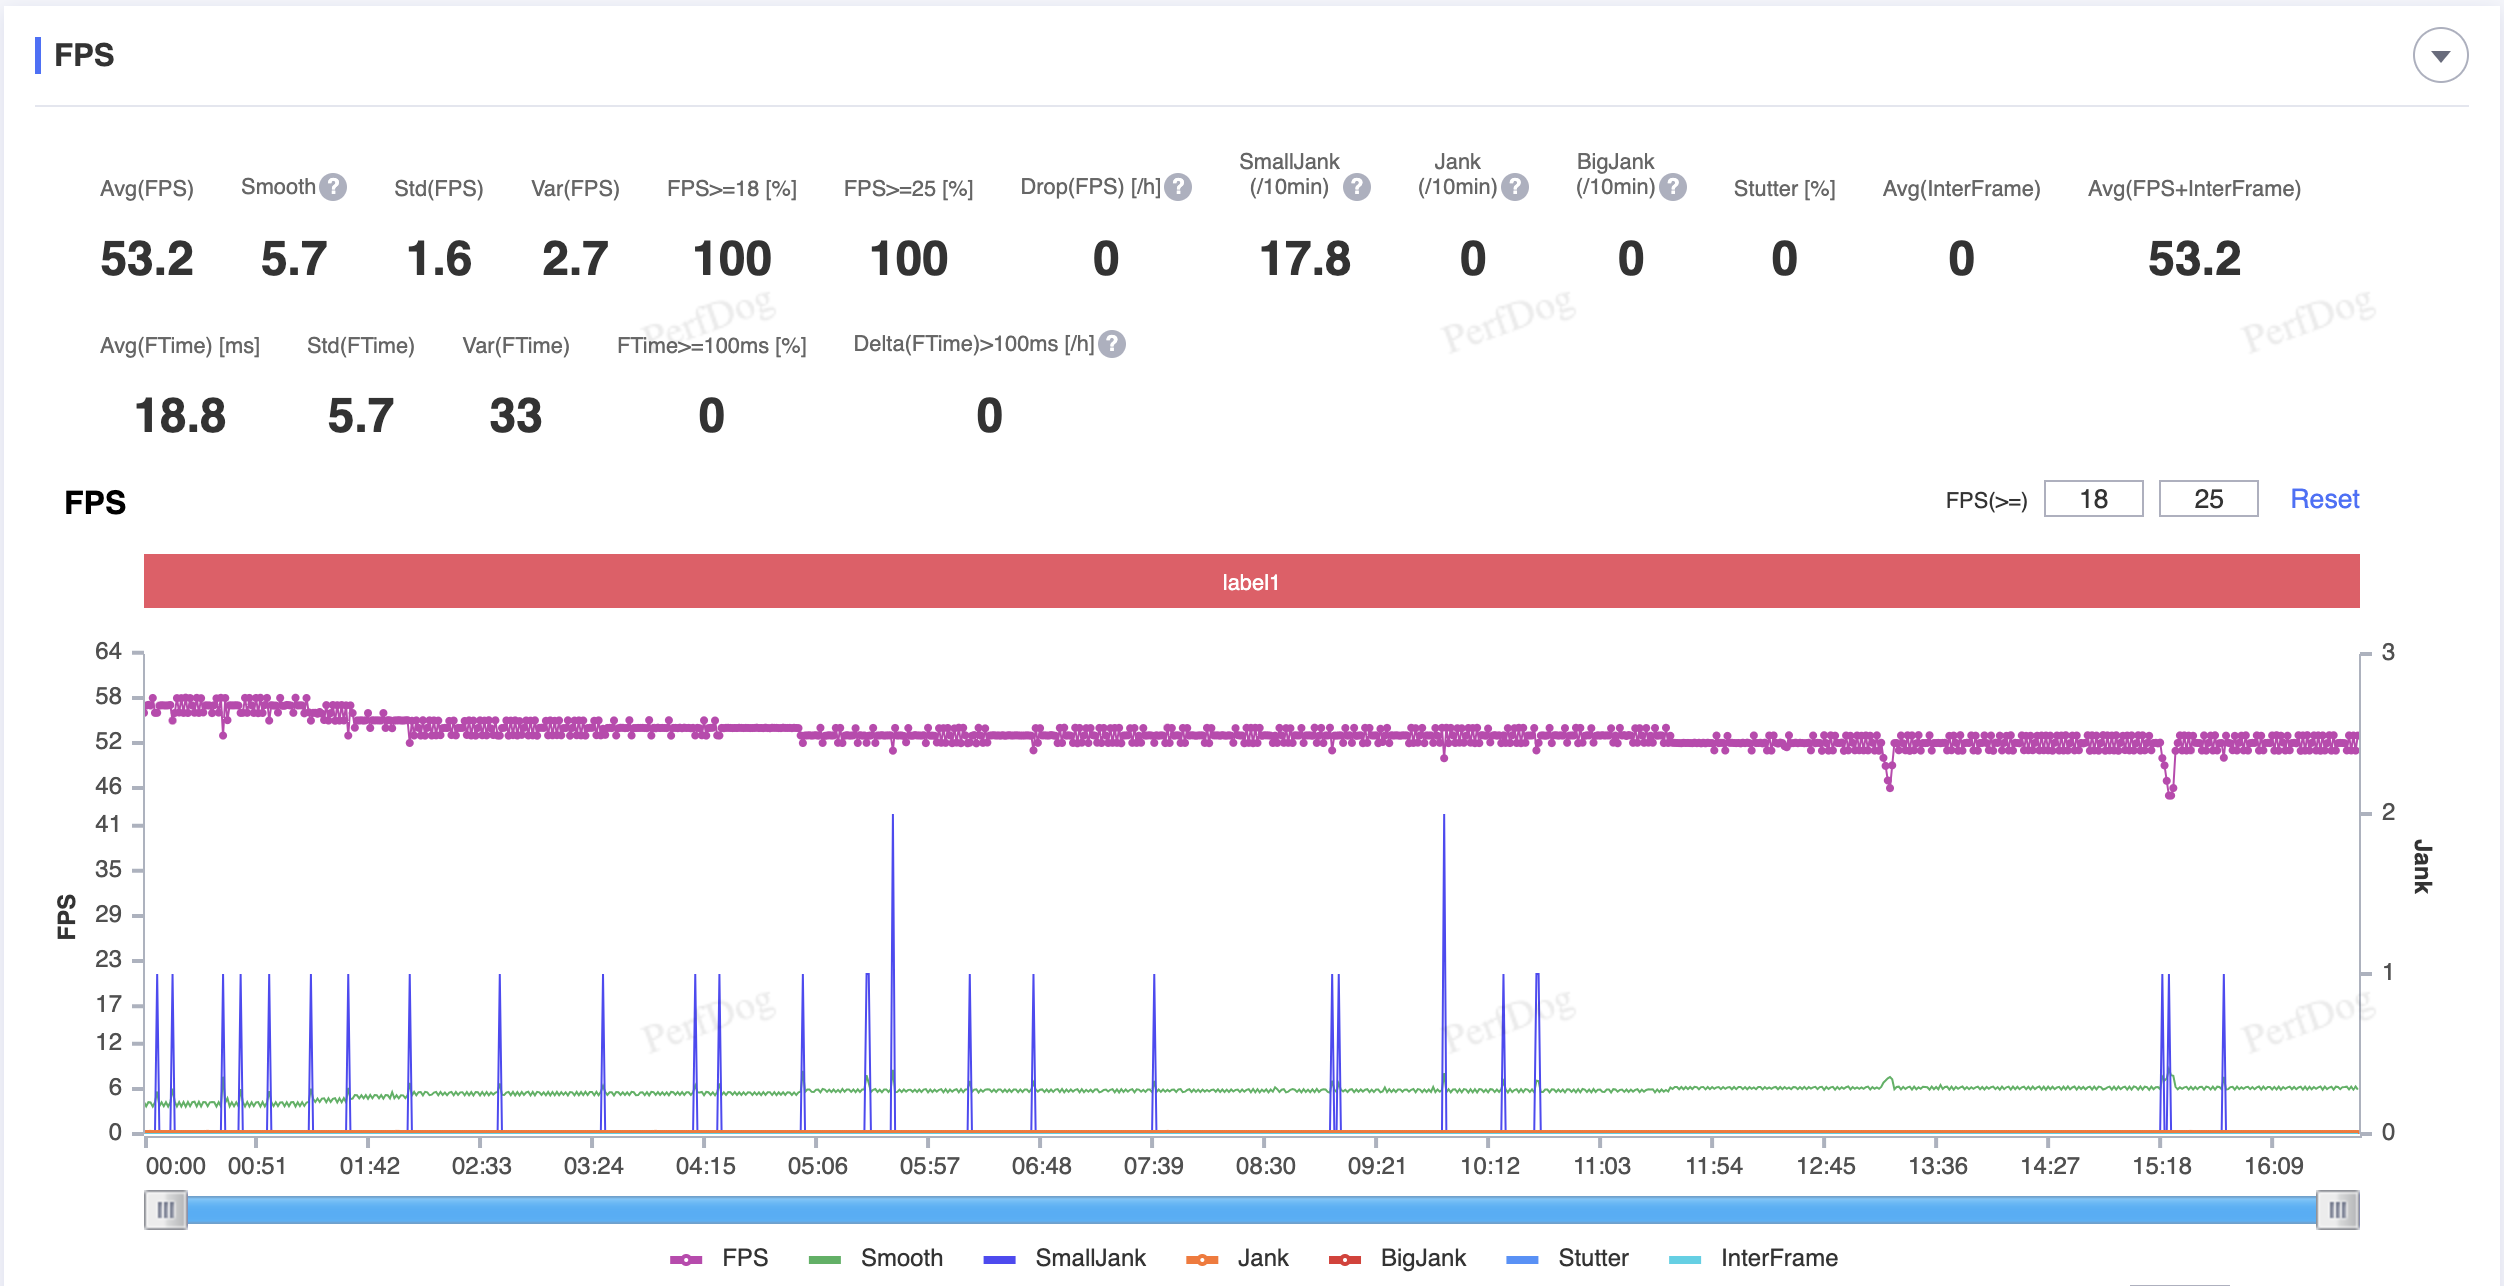Click the FPS threshold field showing 25

[x=2208, y=499]
